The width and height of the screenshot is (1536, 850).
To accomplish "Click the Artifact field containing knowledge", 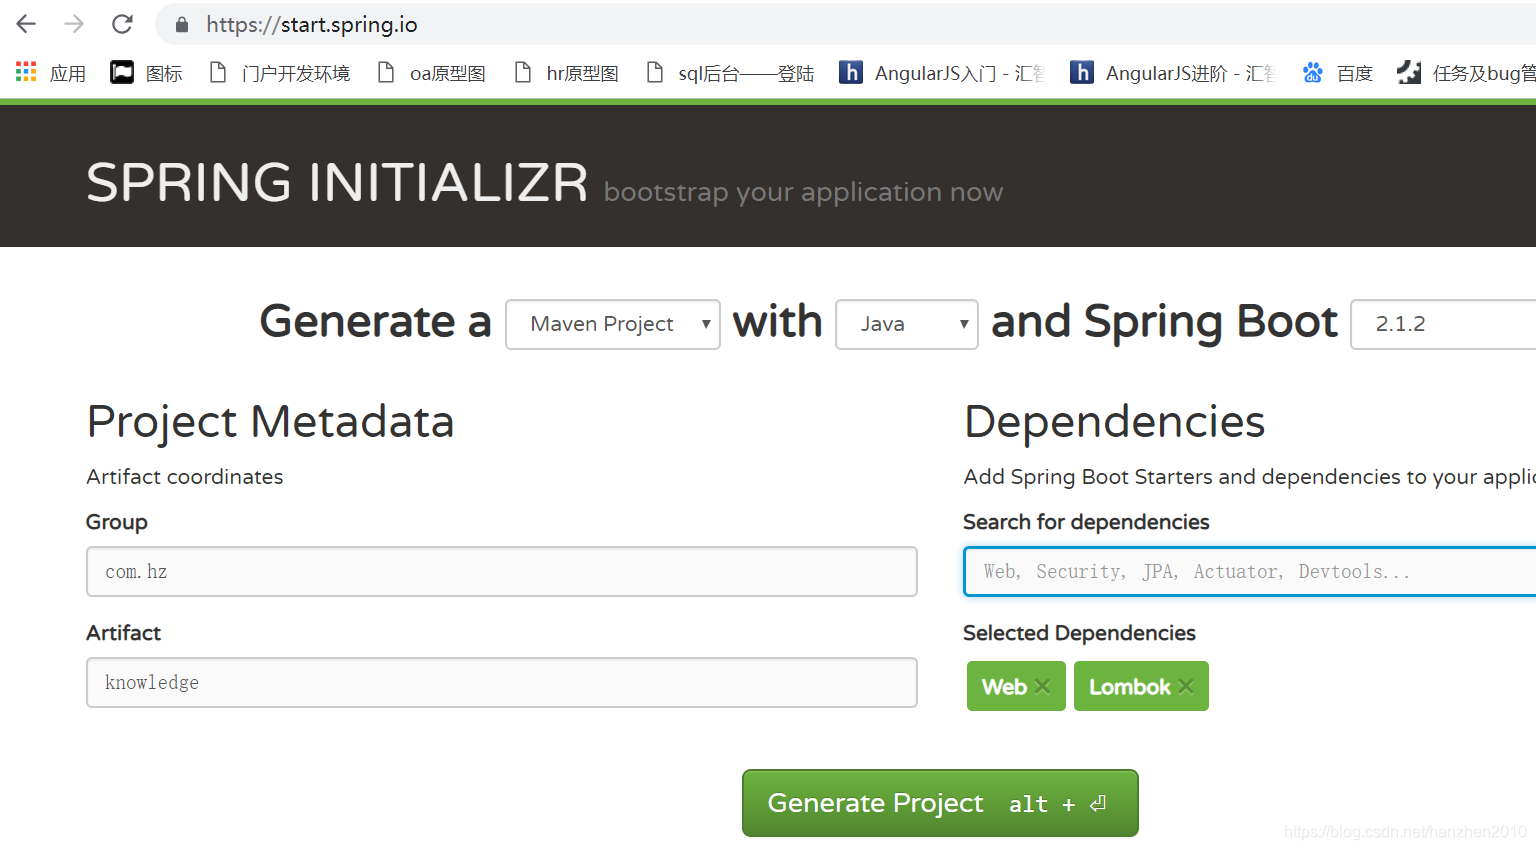I will 502,682.
